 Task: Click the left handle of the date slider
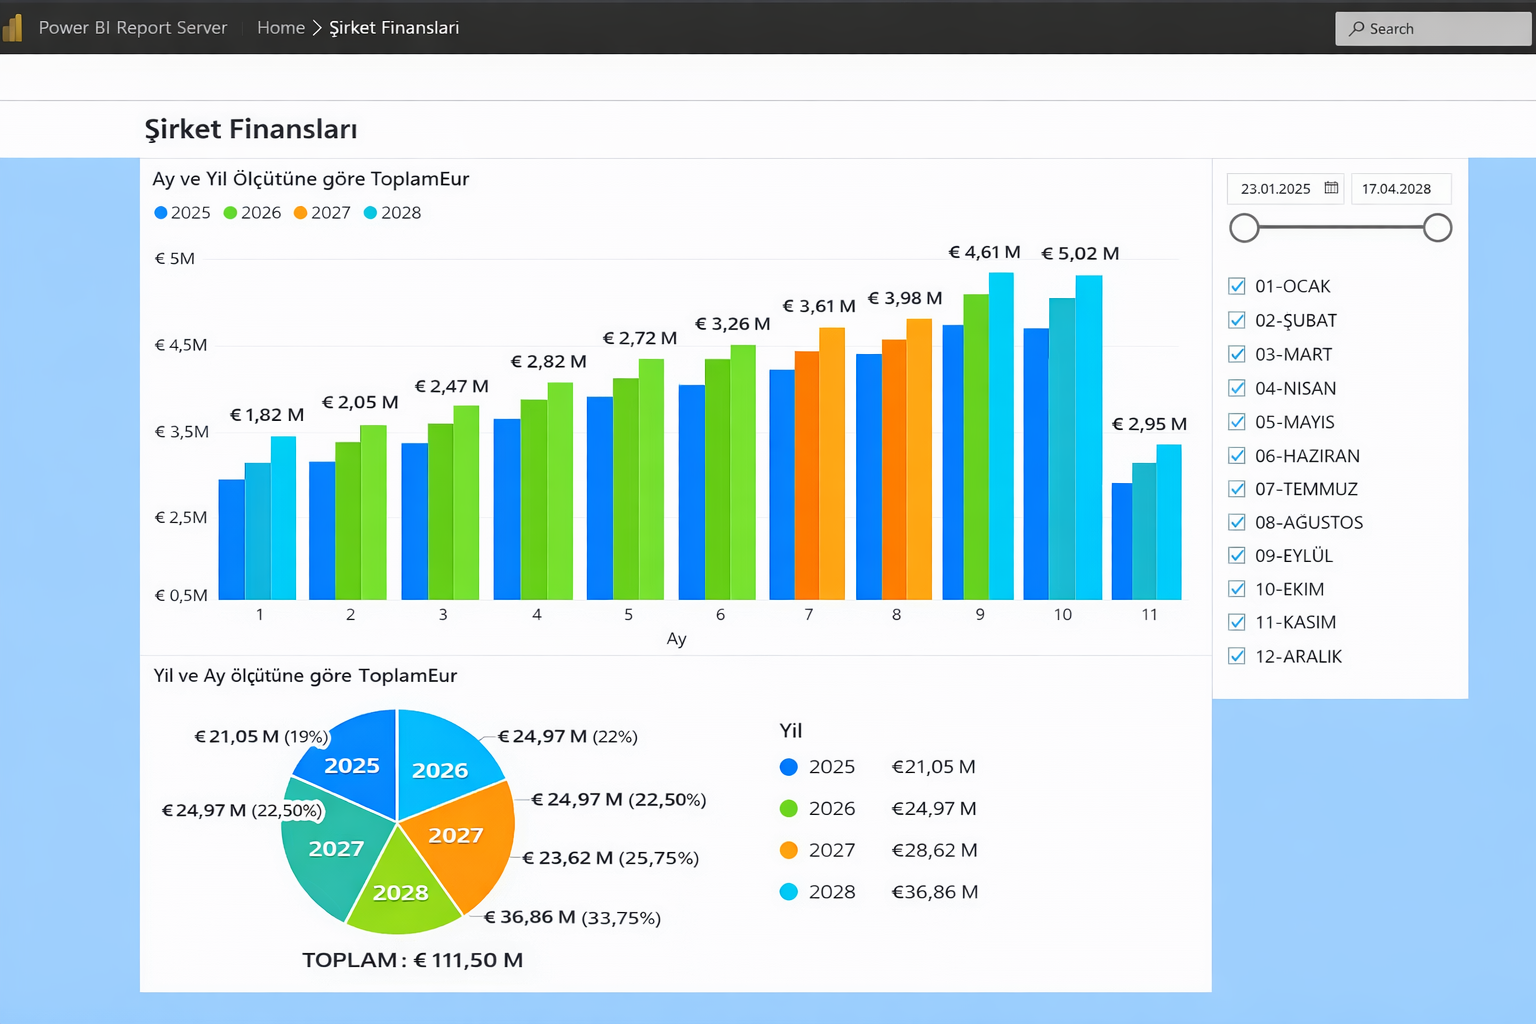(1244, 228)
